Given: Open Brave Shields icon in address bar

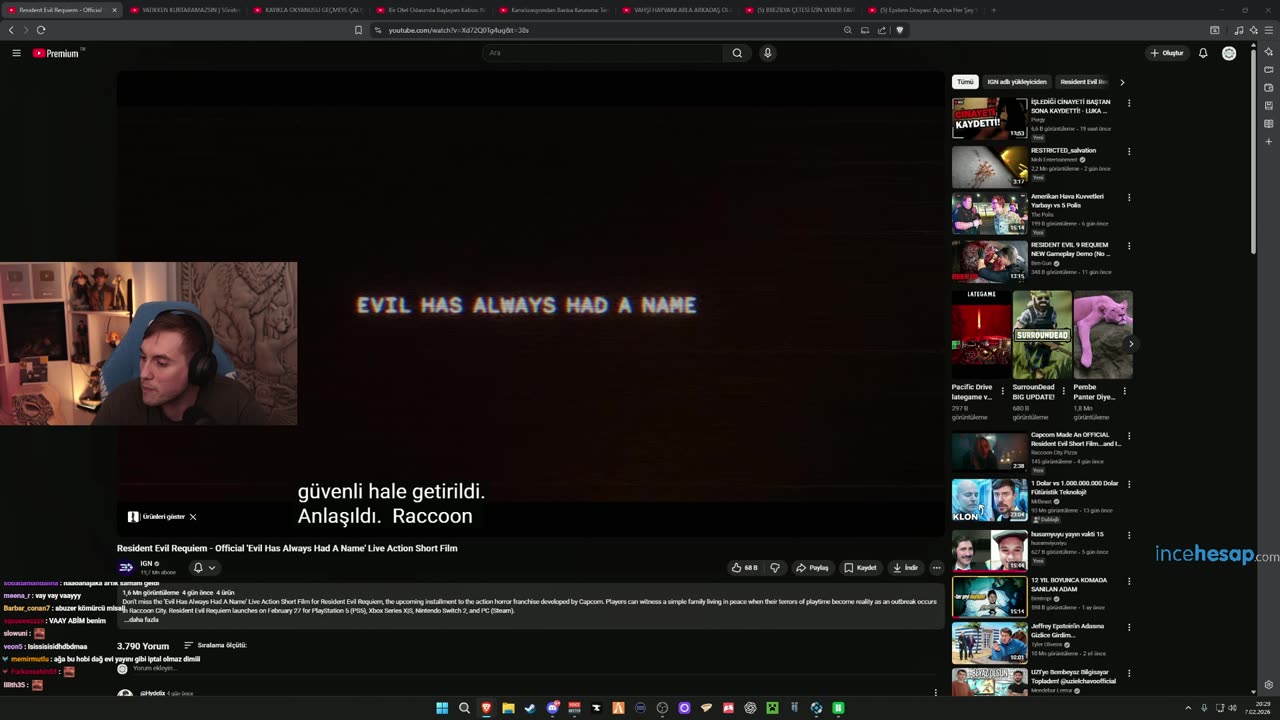Looking at the screenshot, I should (899, 30).
